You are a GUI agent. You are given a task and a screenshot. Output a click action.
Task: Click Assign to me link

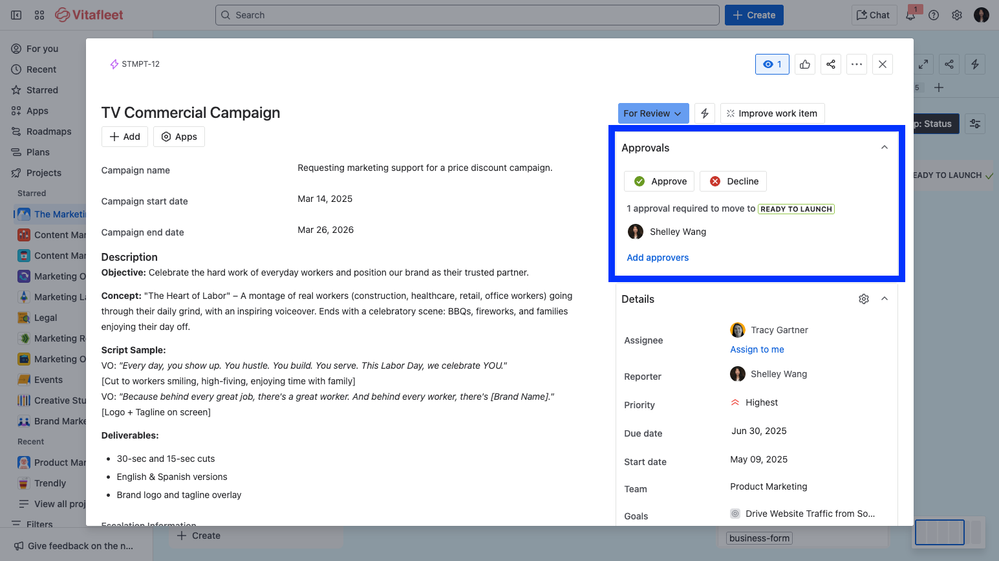coord(757,350)
